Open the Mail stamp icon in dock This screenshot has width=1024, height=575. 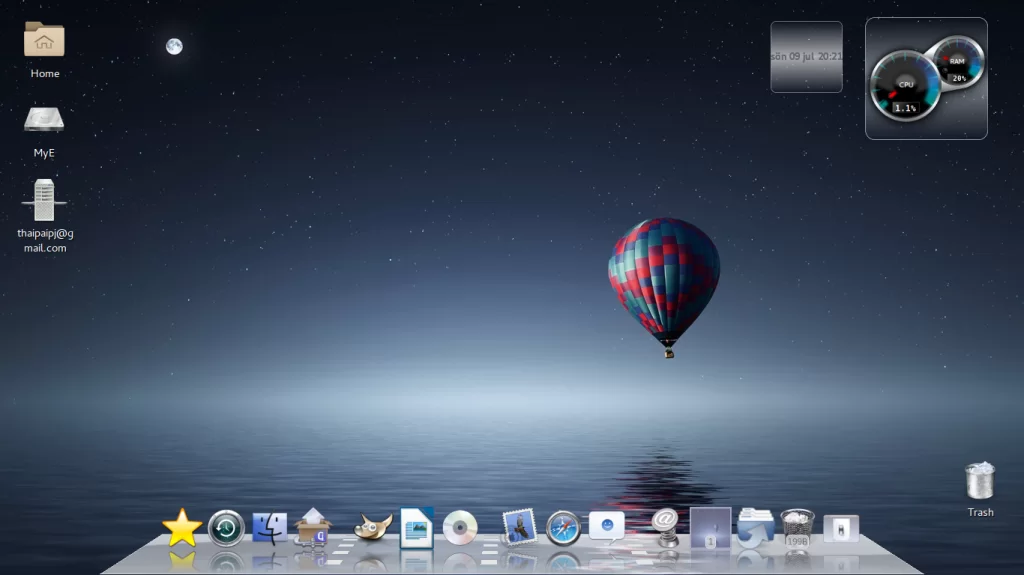point(519,527)
